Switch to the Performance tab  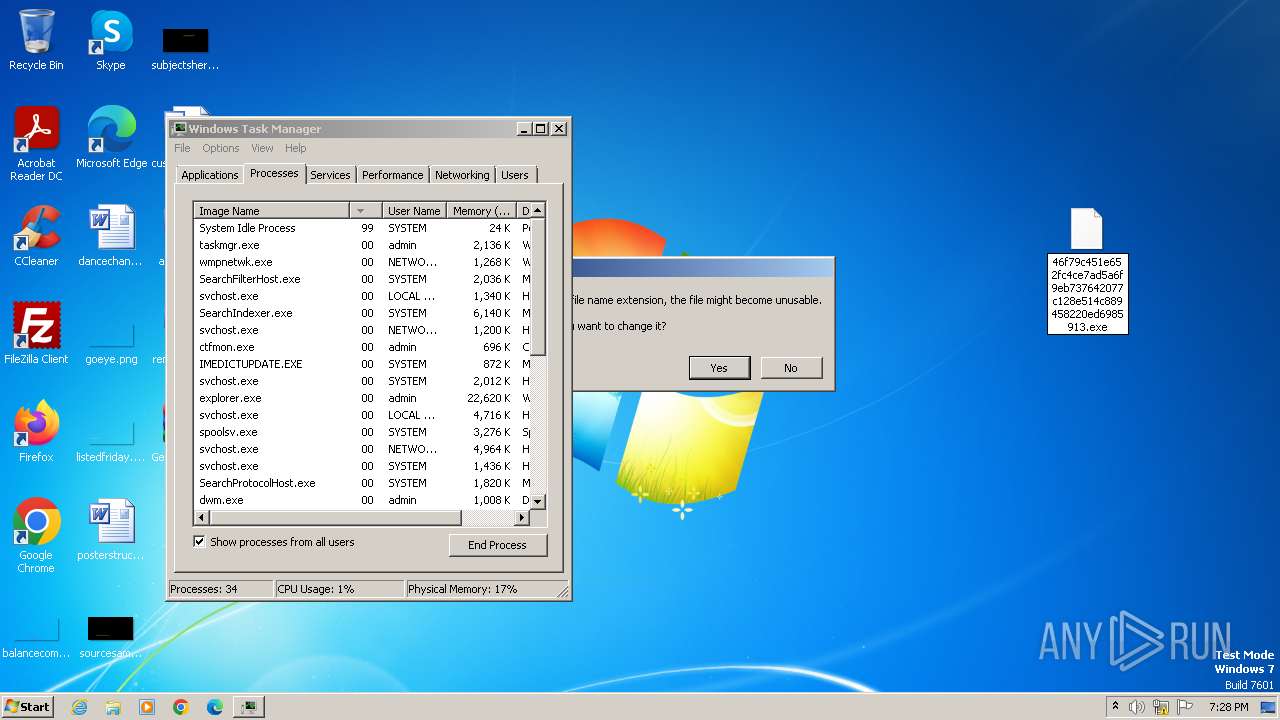tap(392, 175)
